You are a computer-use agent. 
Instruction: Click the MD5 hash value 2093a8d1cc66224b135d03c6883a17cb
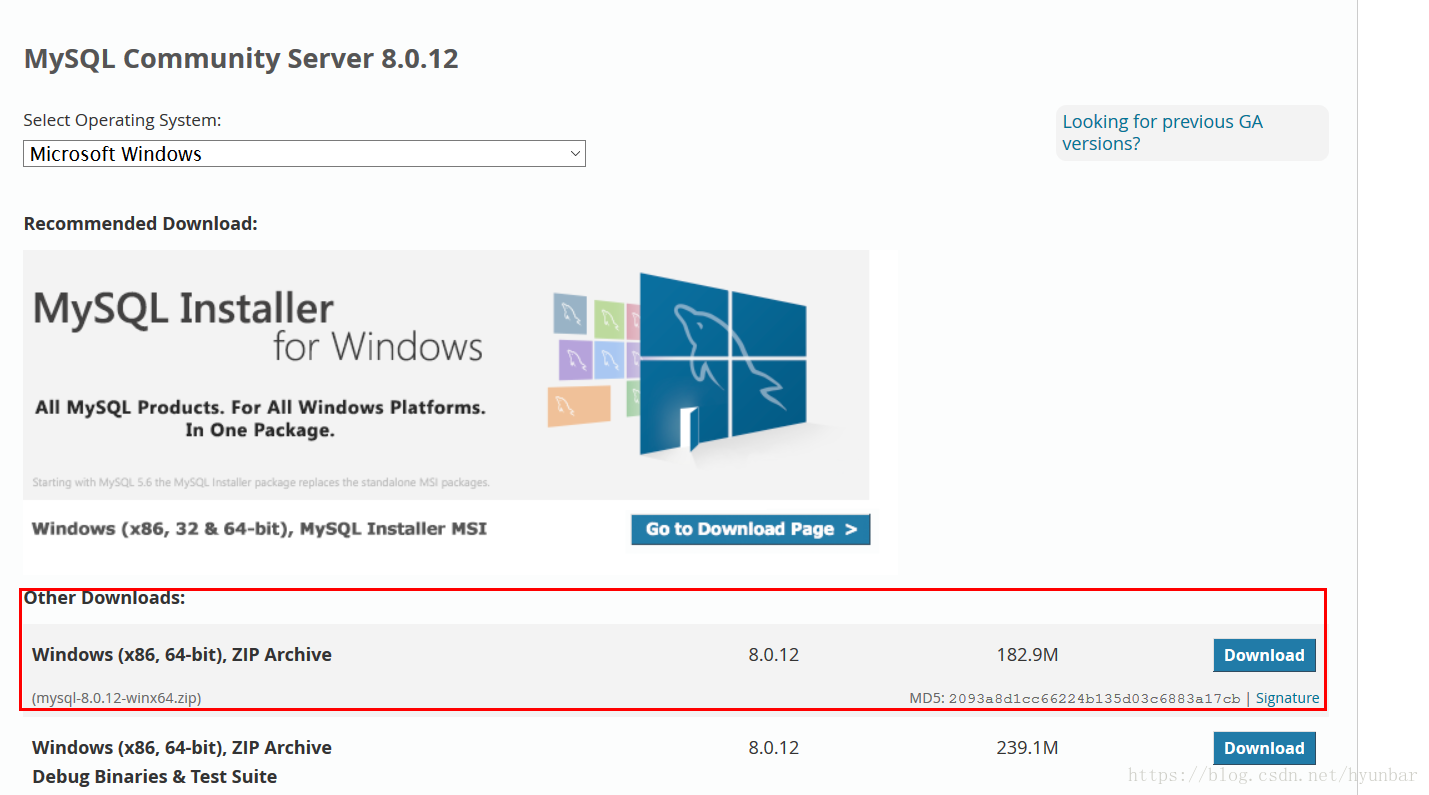[1094, 698]
